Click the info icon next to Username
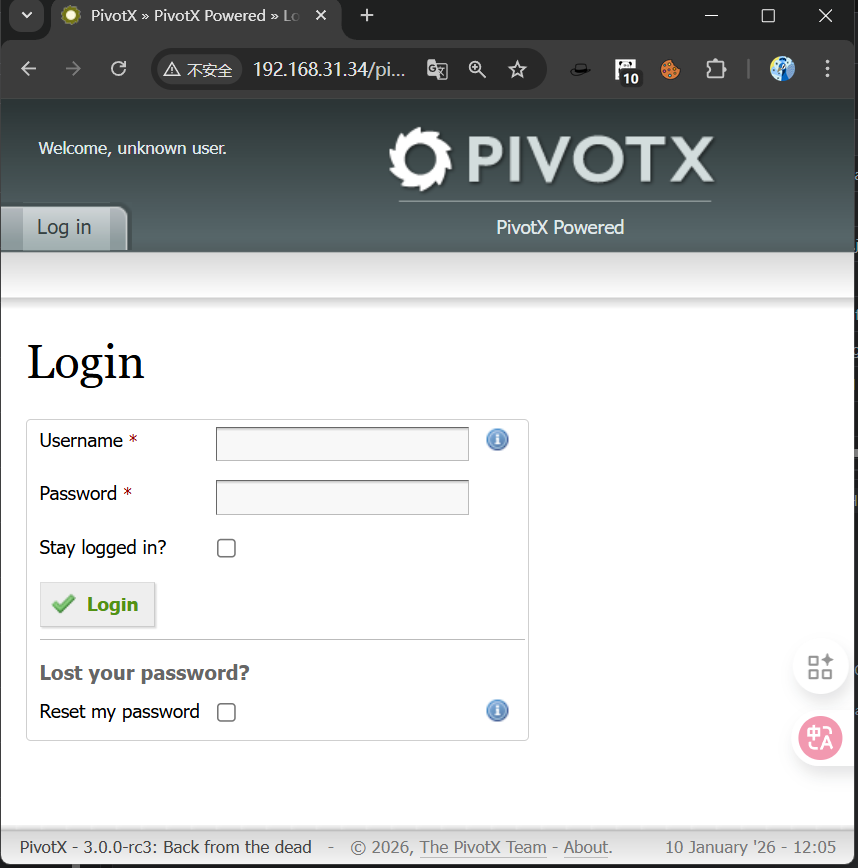Image resolution: width=858 pixels, height=868 pixels. point(497,440)
